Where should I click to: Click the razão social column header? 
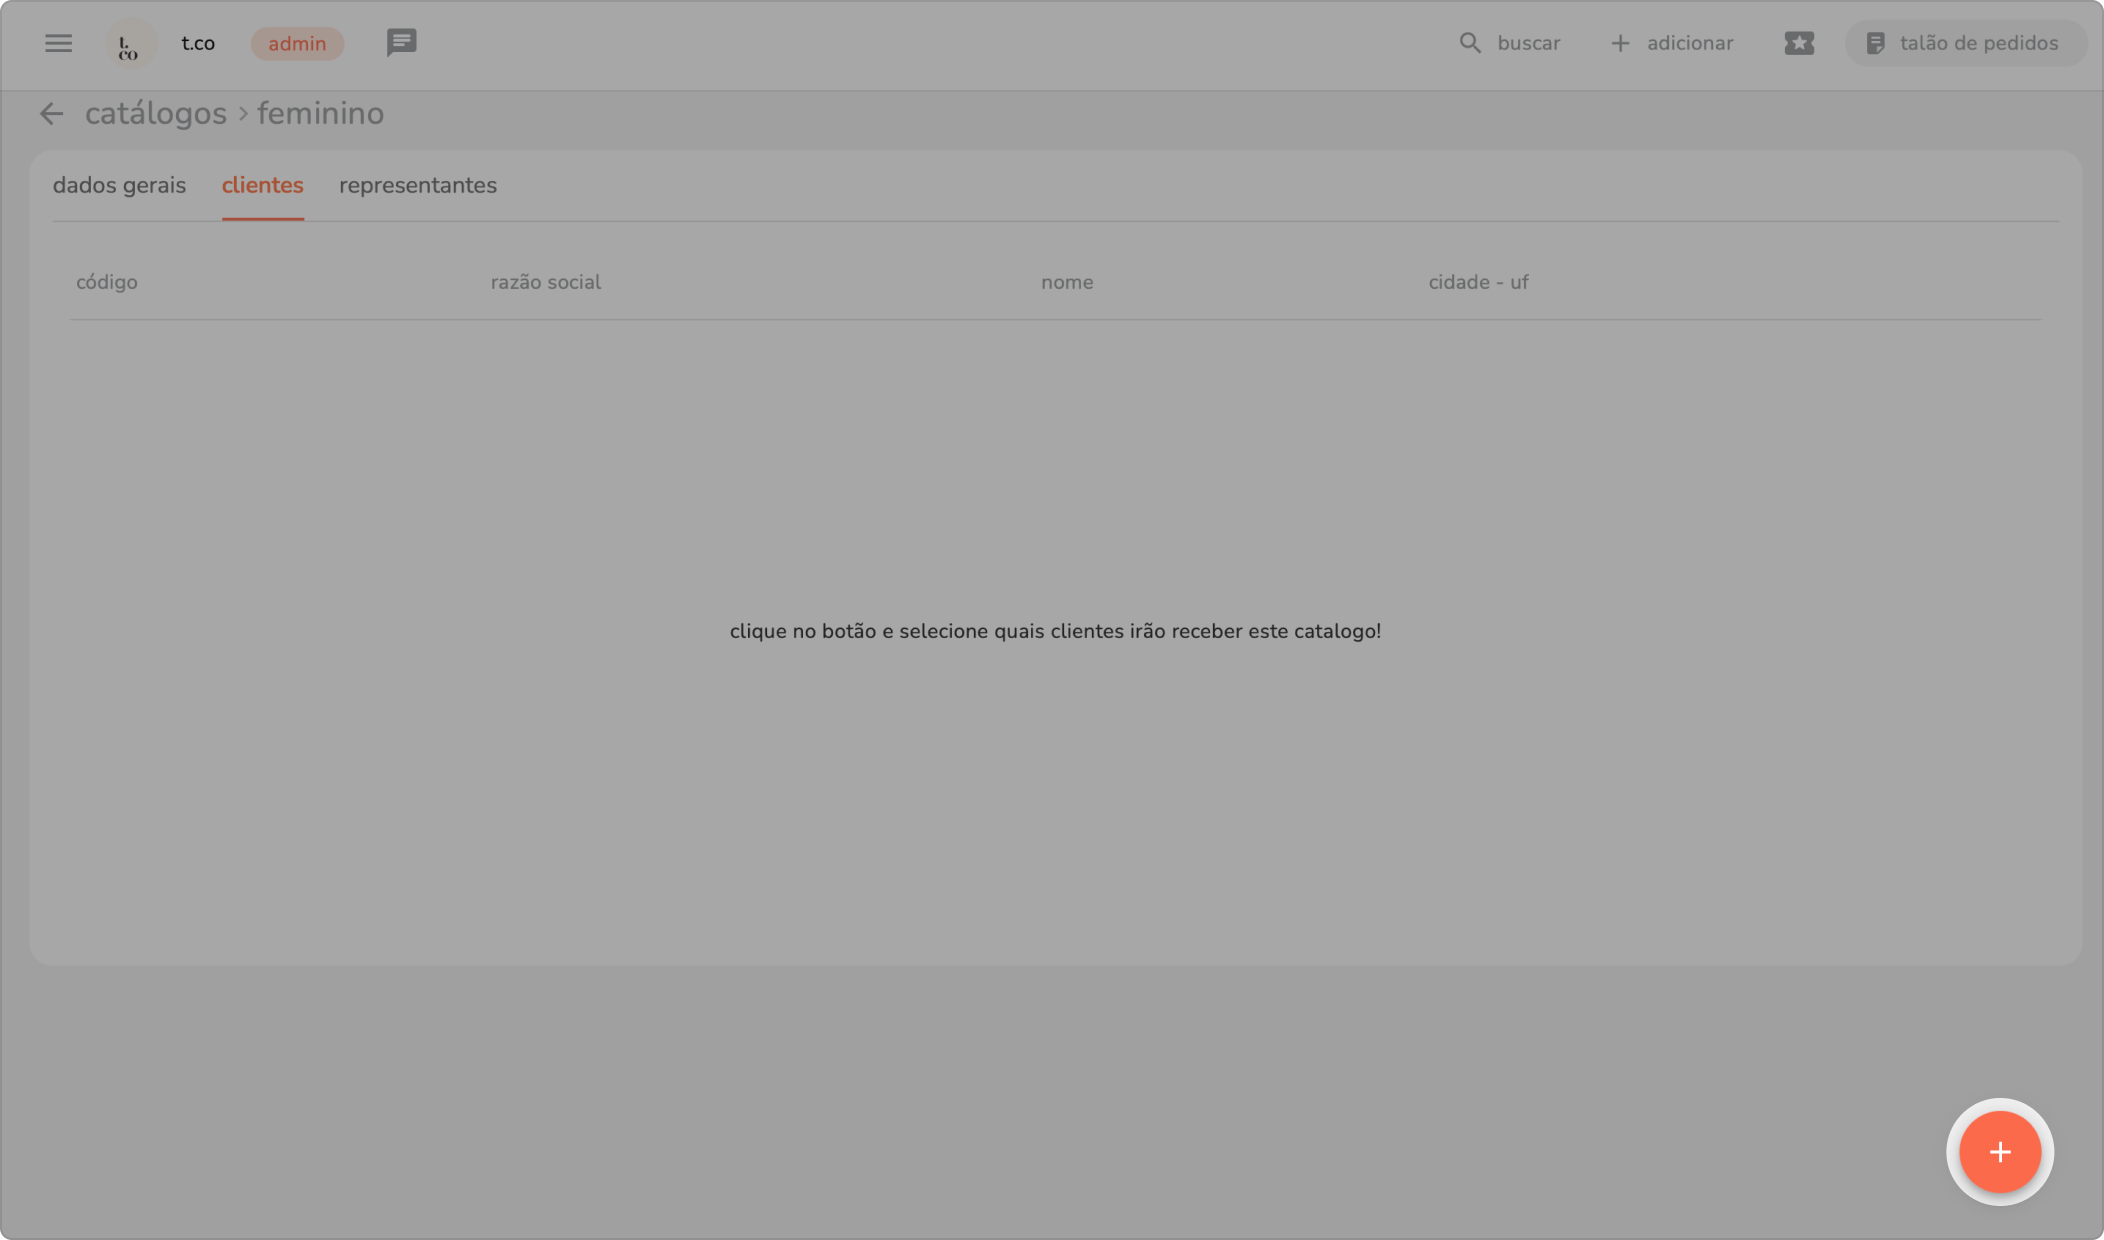pyautogui.click(x=545, y=282)
